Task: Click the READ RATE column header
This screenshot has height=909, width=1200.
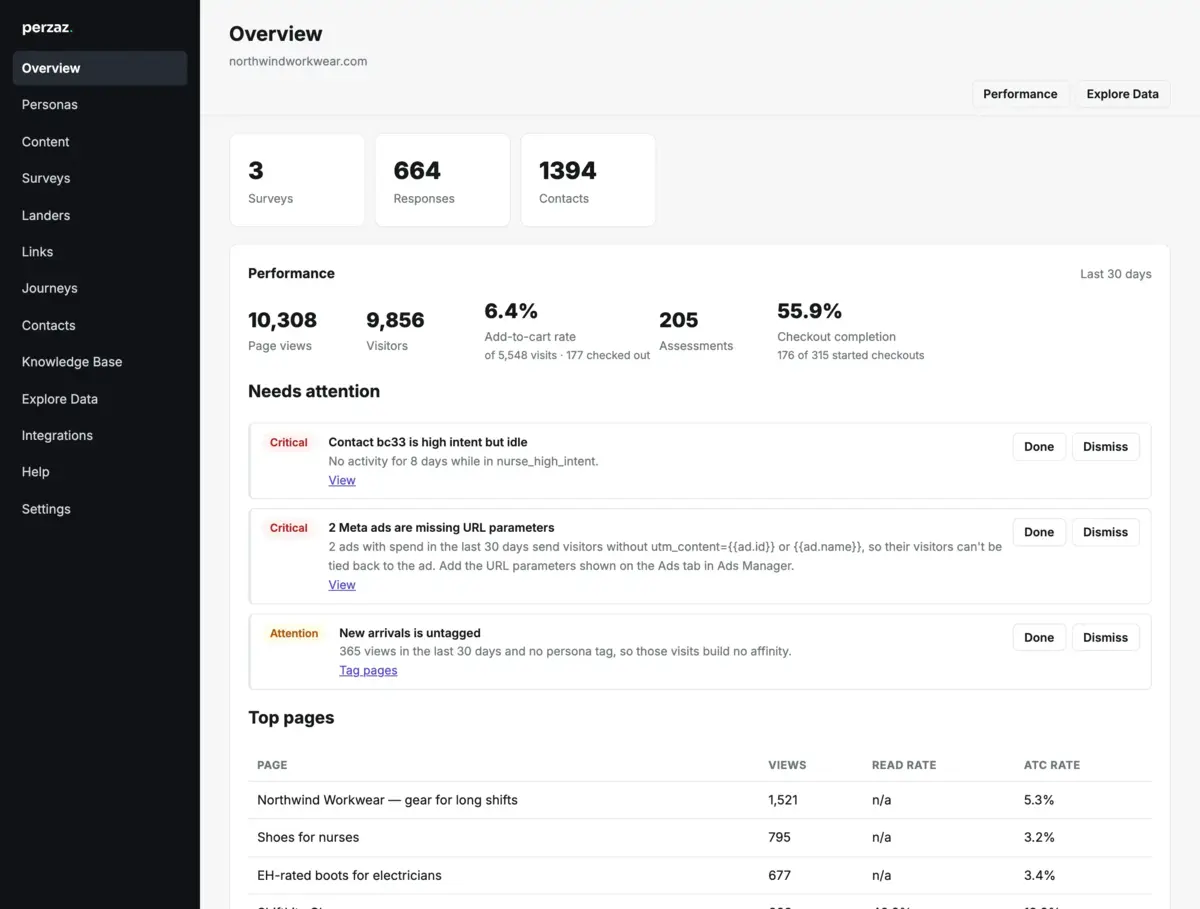Action: point(904,765)
